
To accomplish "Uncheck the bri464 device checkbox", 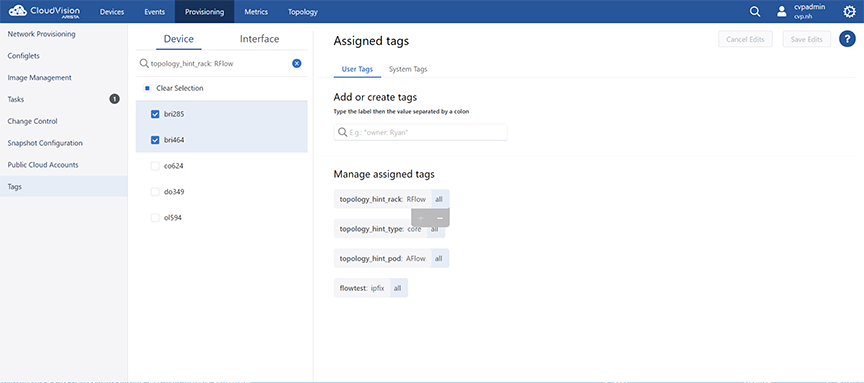I will [155, 140].
